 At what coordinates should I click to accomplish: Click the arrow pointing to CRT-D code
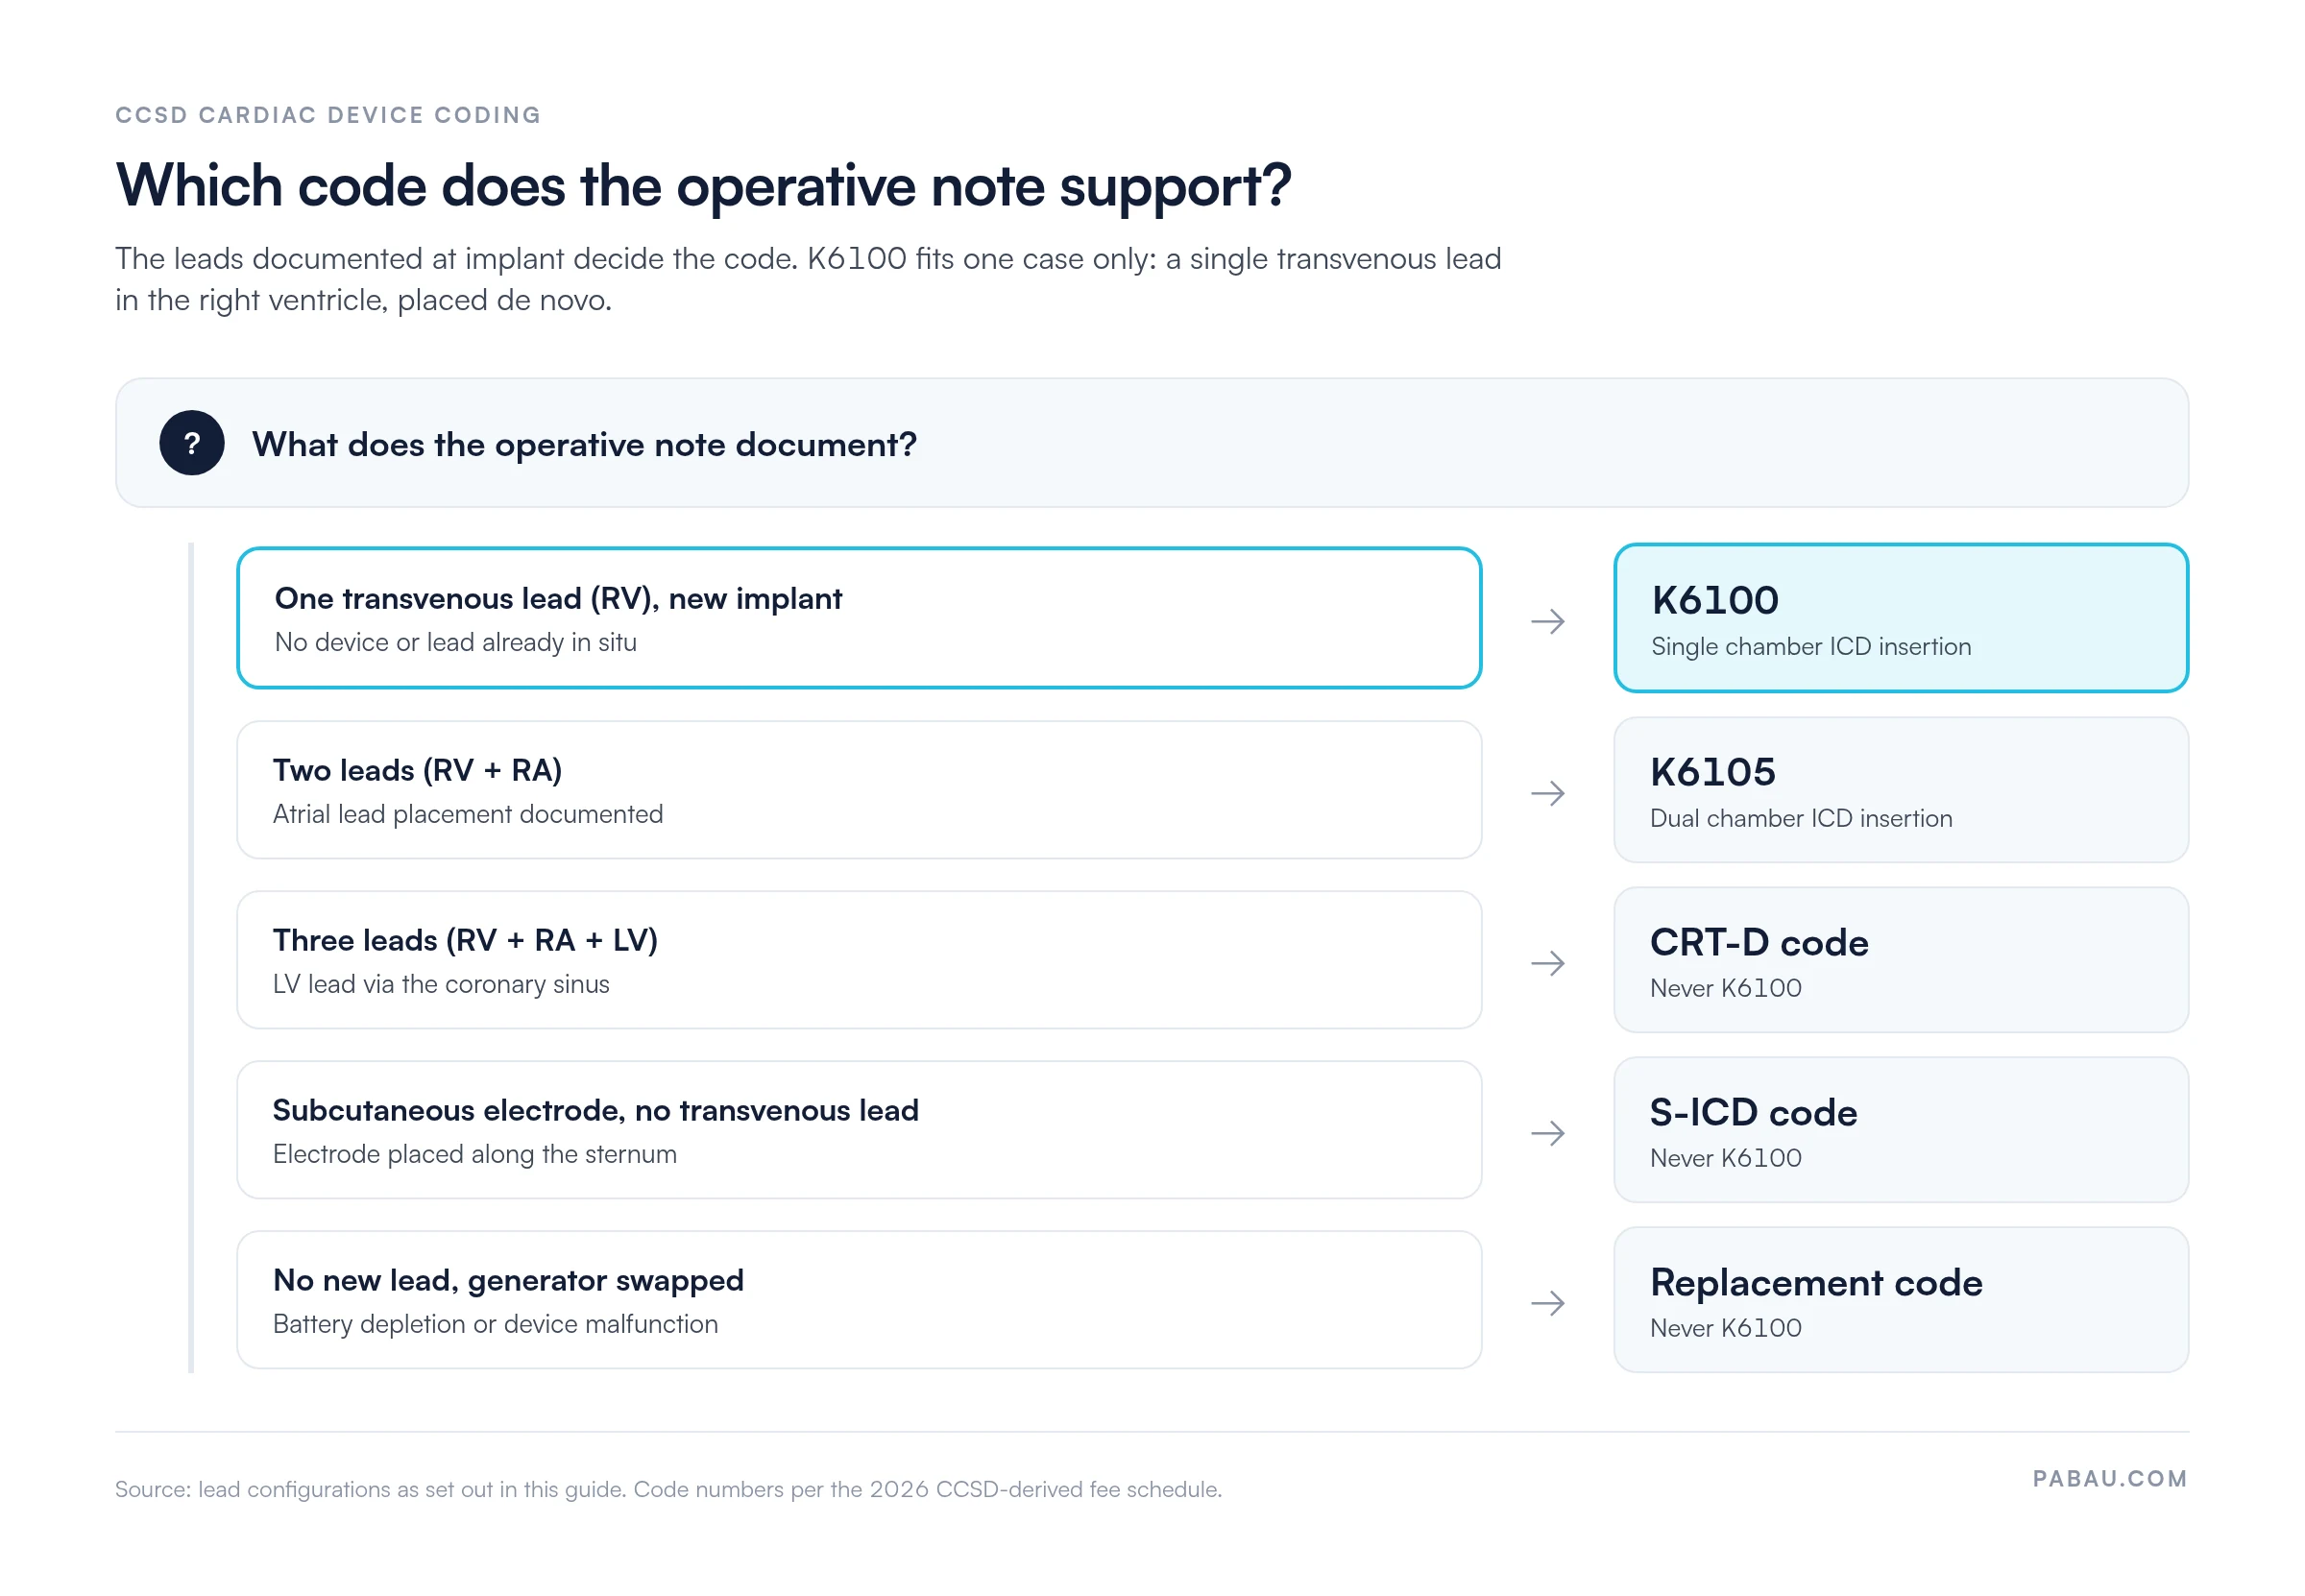click(x=1548, y=963)
